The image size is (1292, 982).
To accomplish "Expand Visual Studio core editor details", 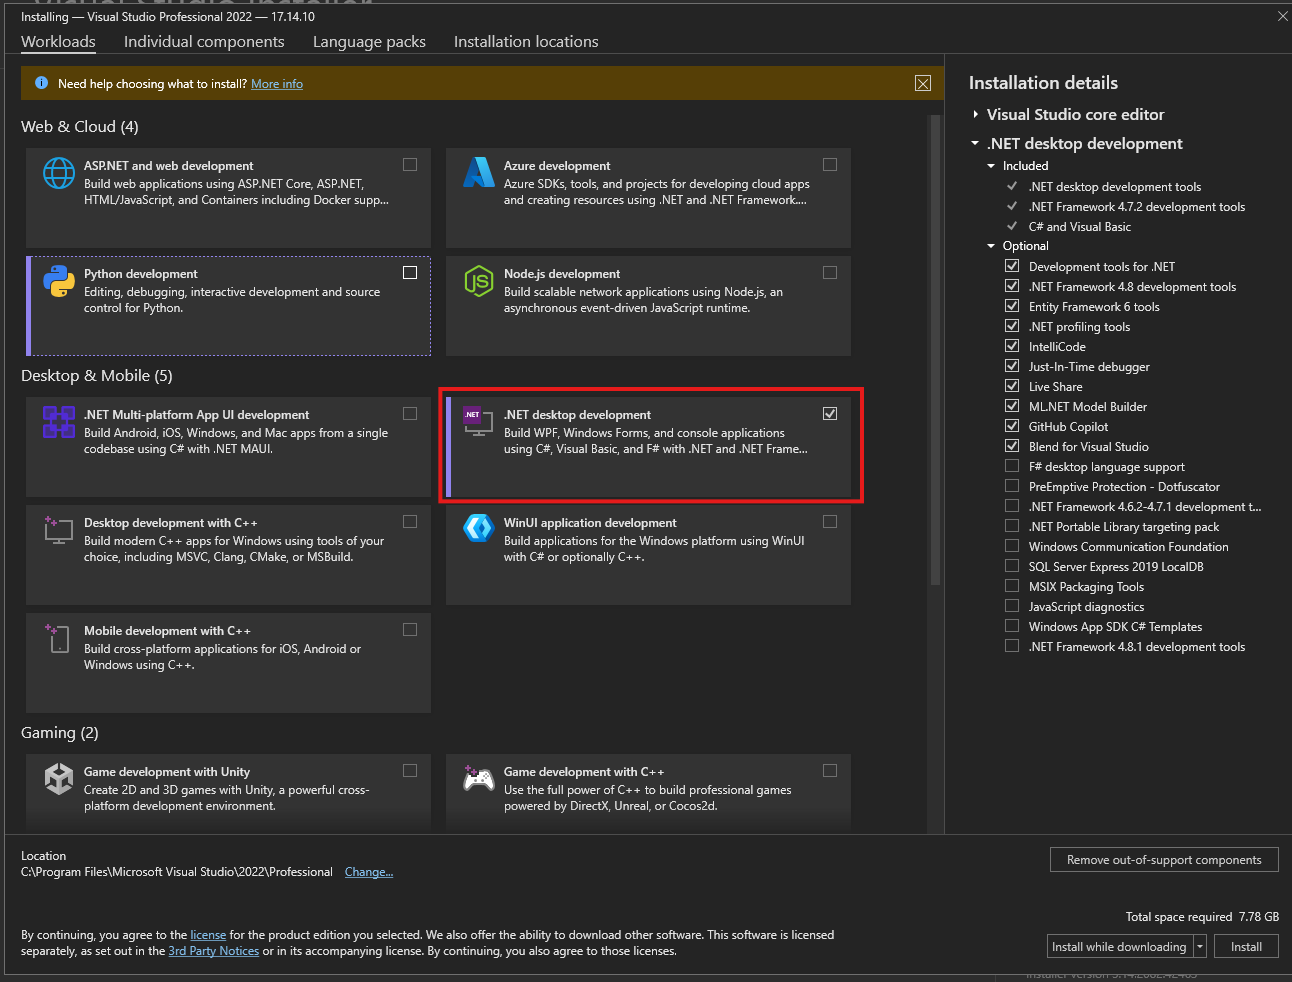I will 976,115.
